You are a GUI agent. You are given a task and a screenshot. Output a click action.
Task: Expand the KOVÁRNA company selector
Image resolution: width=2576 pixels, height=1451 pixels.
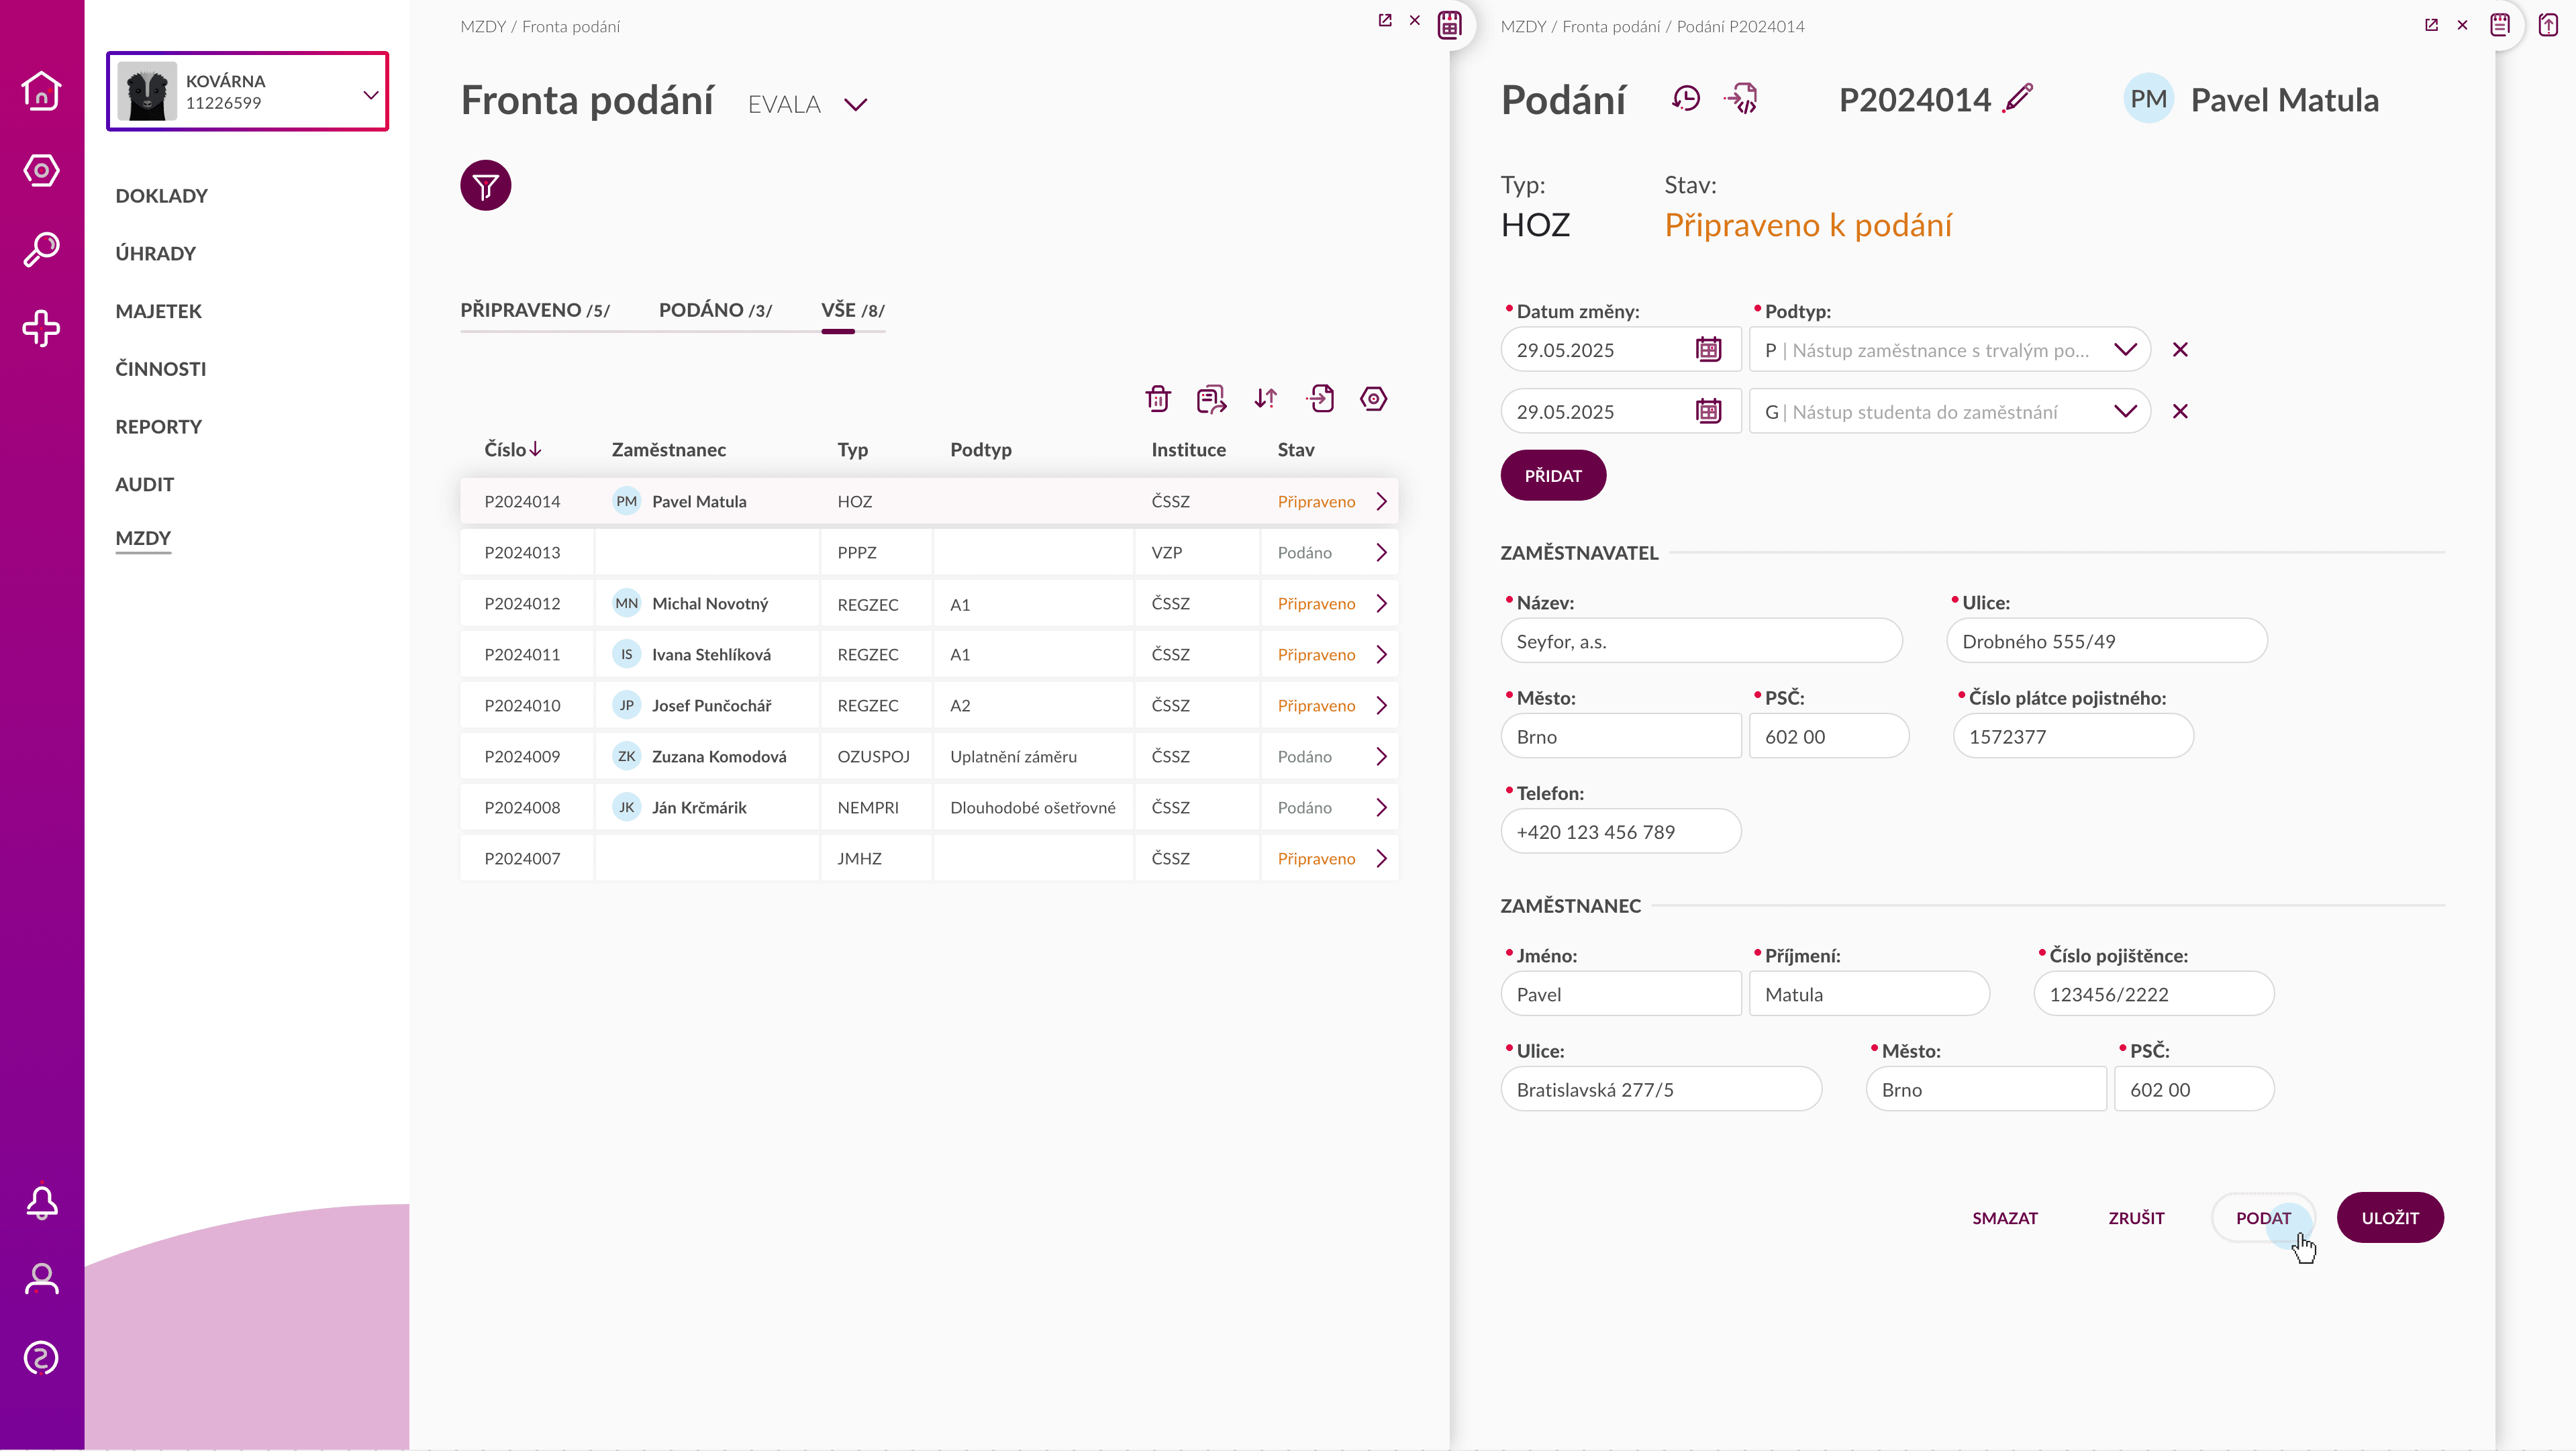tap(248, 91)
